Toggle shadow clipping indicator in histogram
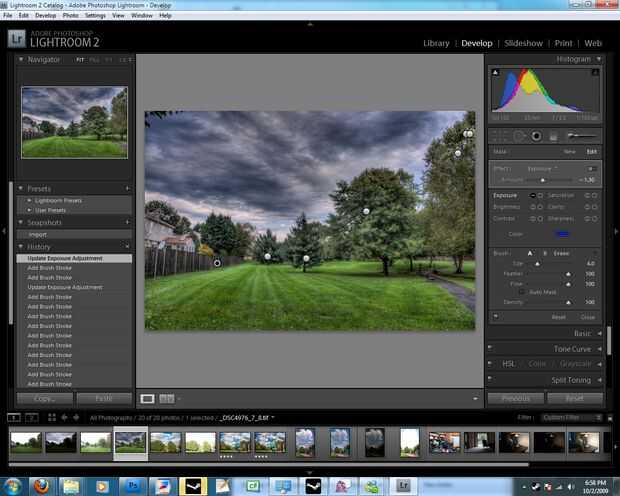Viewport: 620px width, 496px height. pos(495,72)
